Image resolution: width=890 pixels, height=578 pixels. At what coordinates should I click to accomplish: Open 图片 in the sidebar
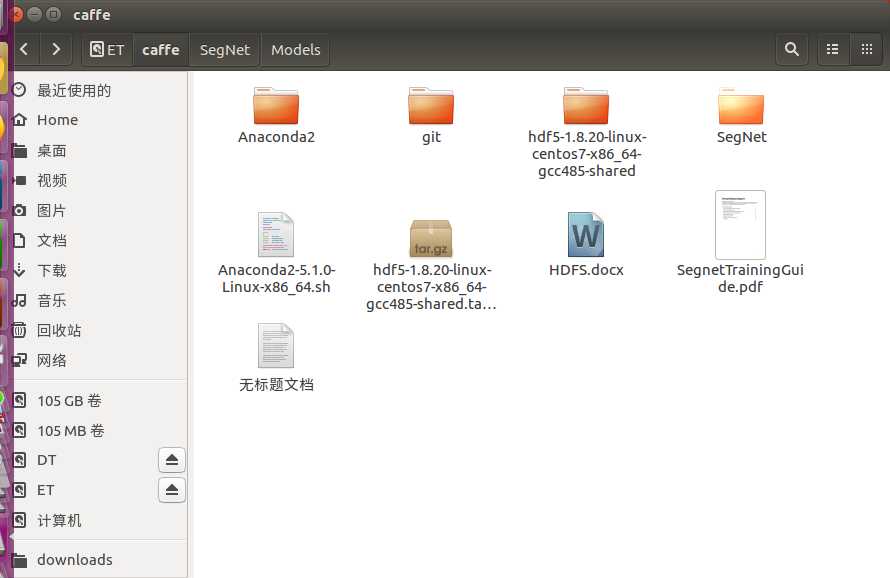(100, 211)
